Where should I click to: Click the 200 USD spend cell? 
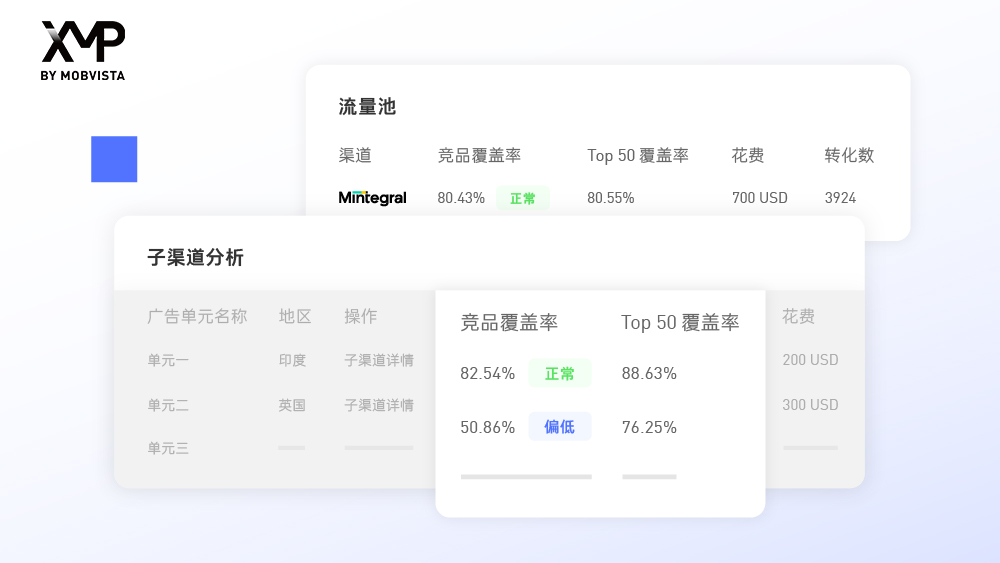click(810, 360)
